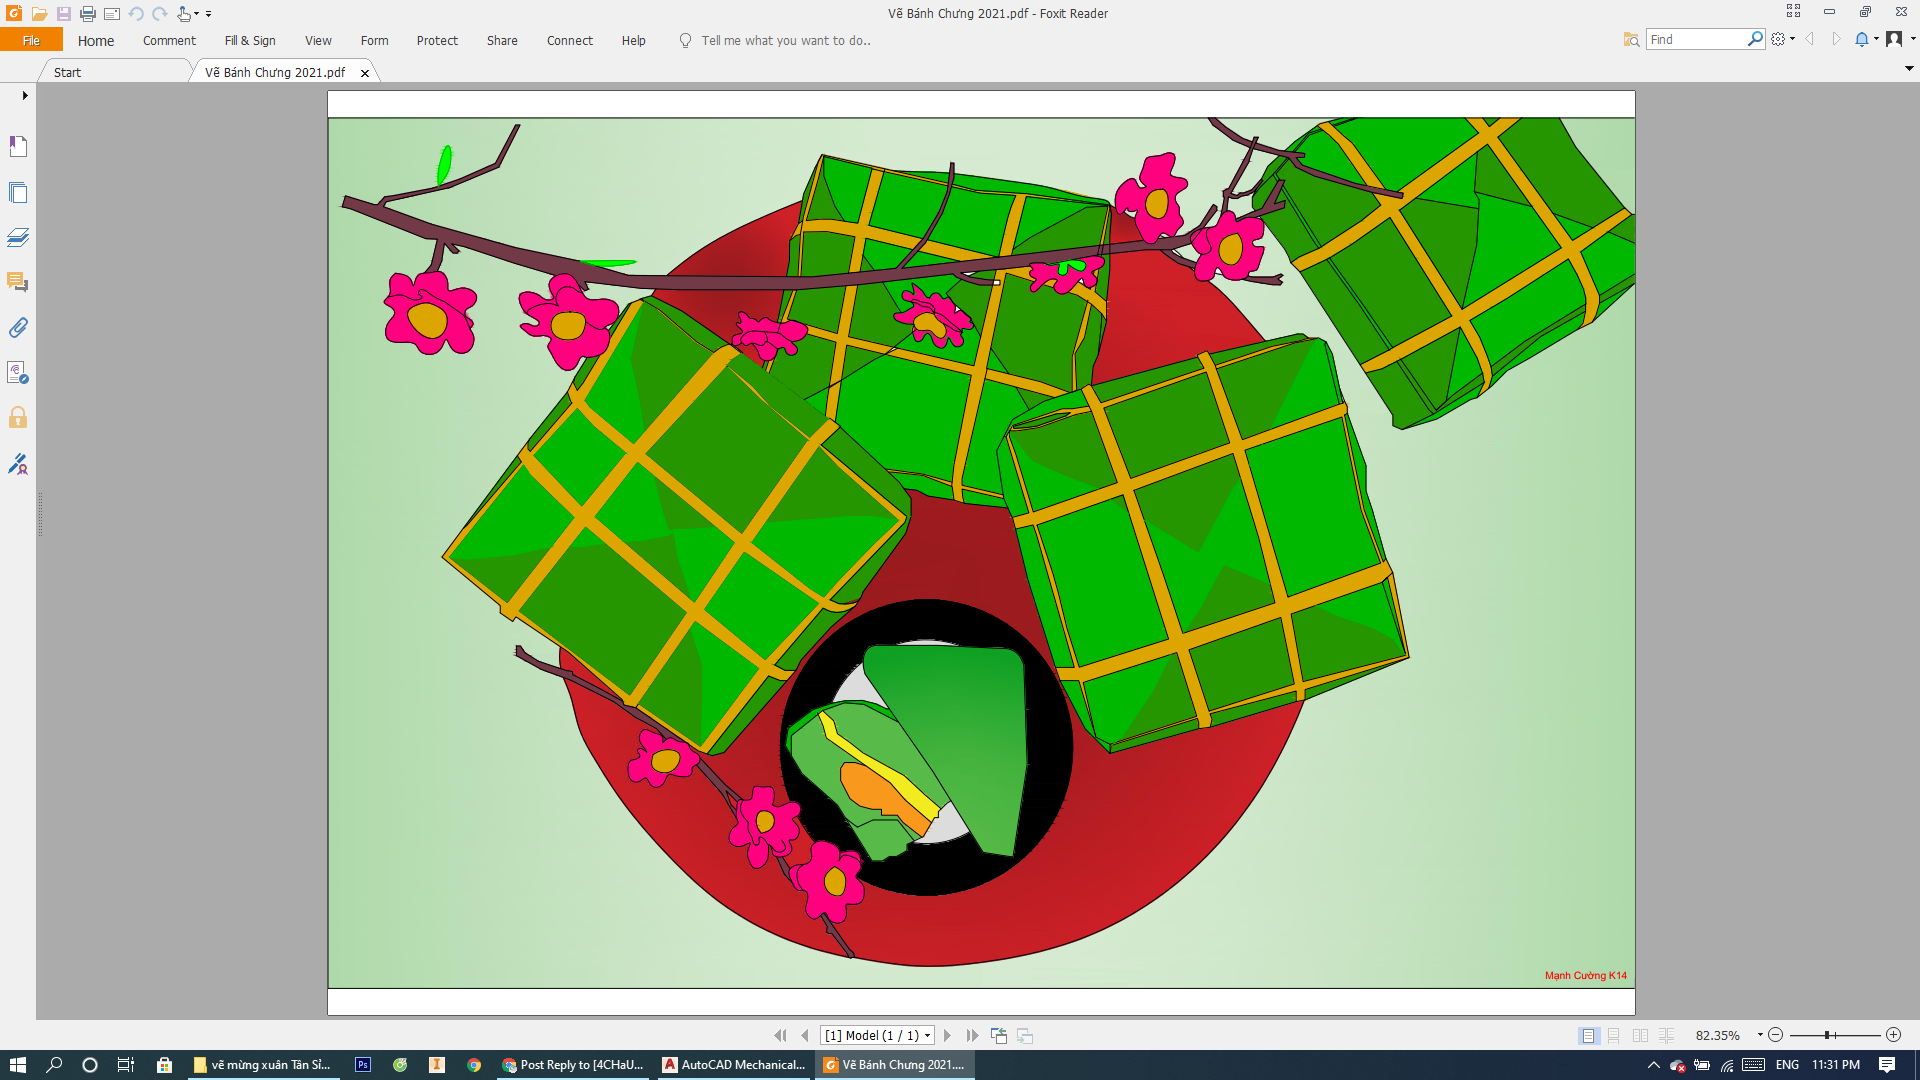Open the Bookmarks panel icon
Viewport: 1920px width, 1080px height.
(x=18, y=146)
